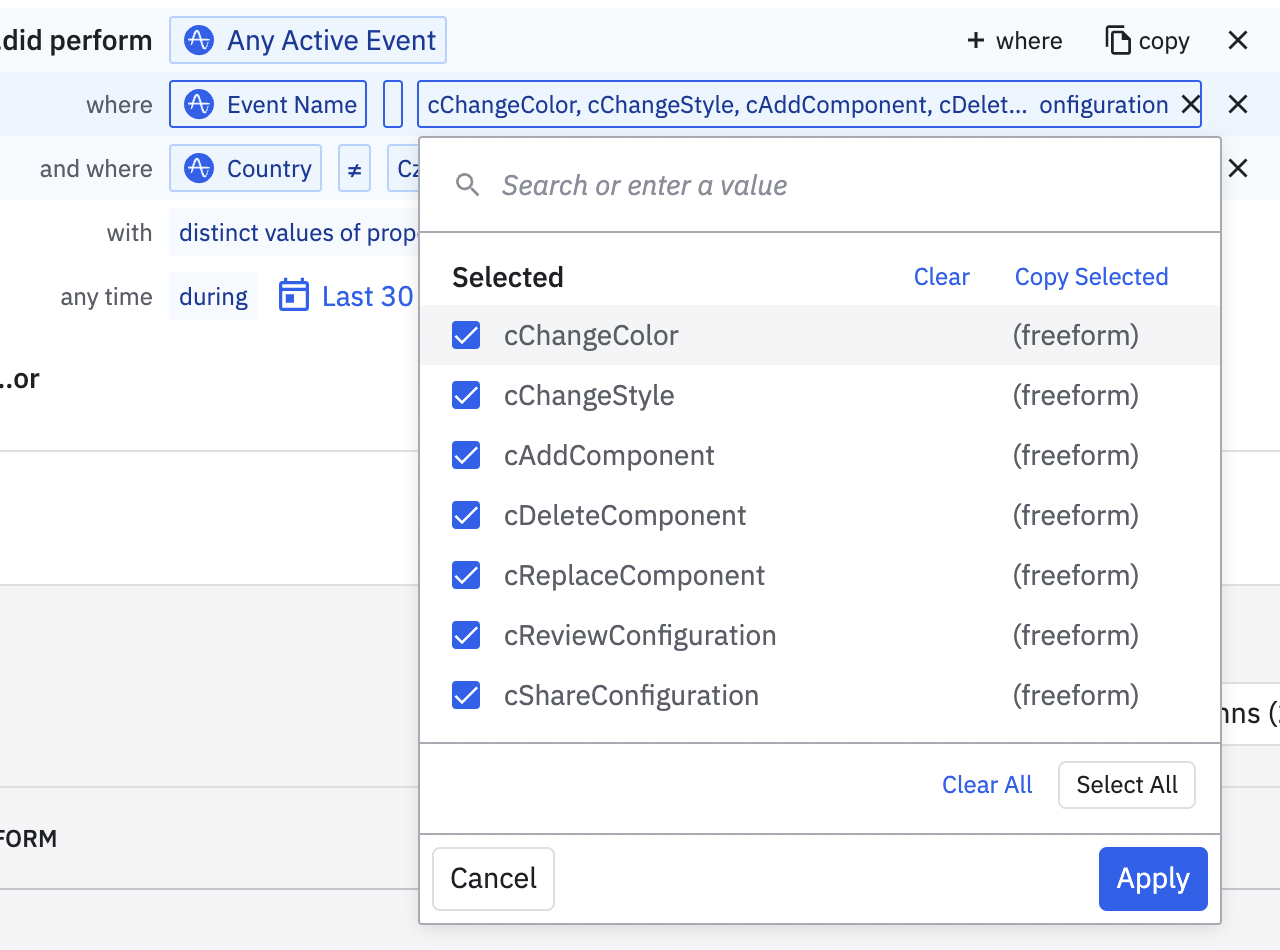Click the plus where filter icon
Screen dimensions: 1280x950
click(976, 41)
